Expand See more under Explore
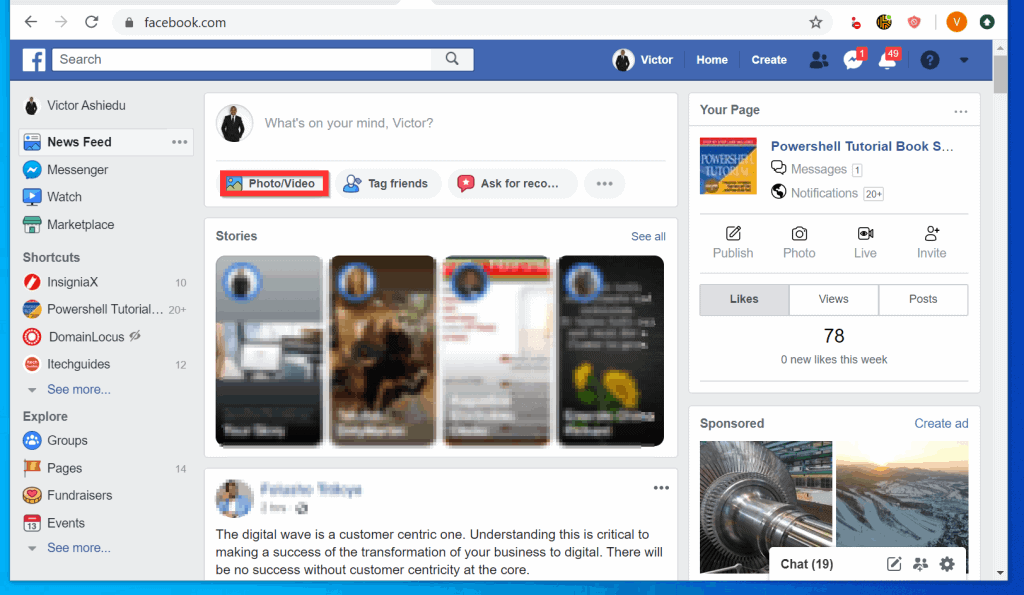This screenshot has width=1024, height=595. (78, 547)
